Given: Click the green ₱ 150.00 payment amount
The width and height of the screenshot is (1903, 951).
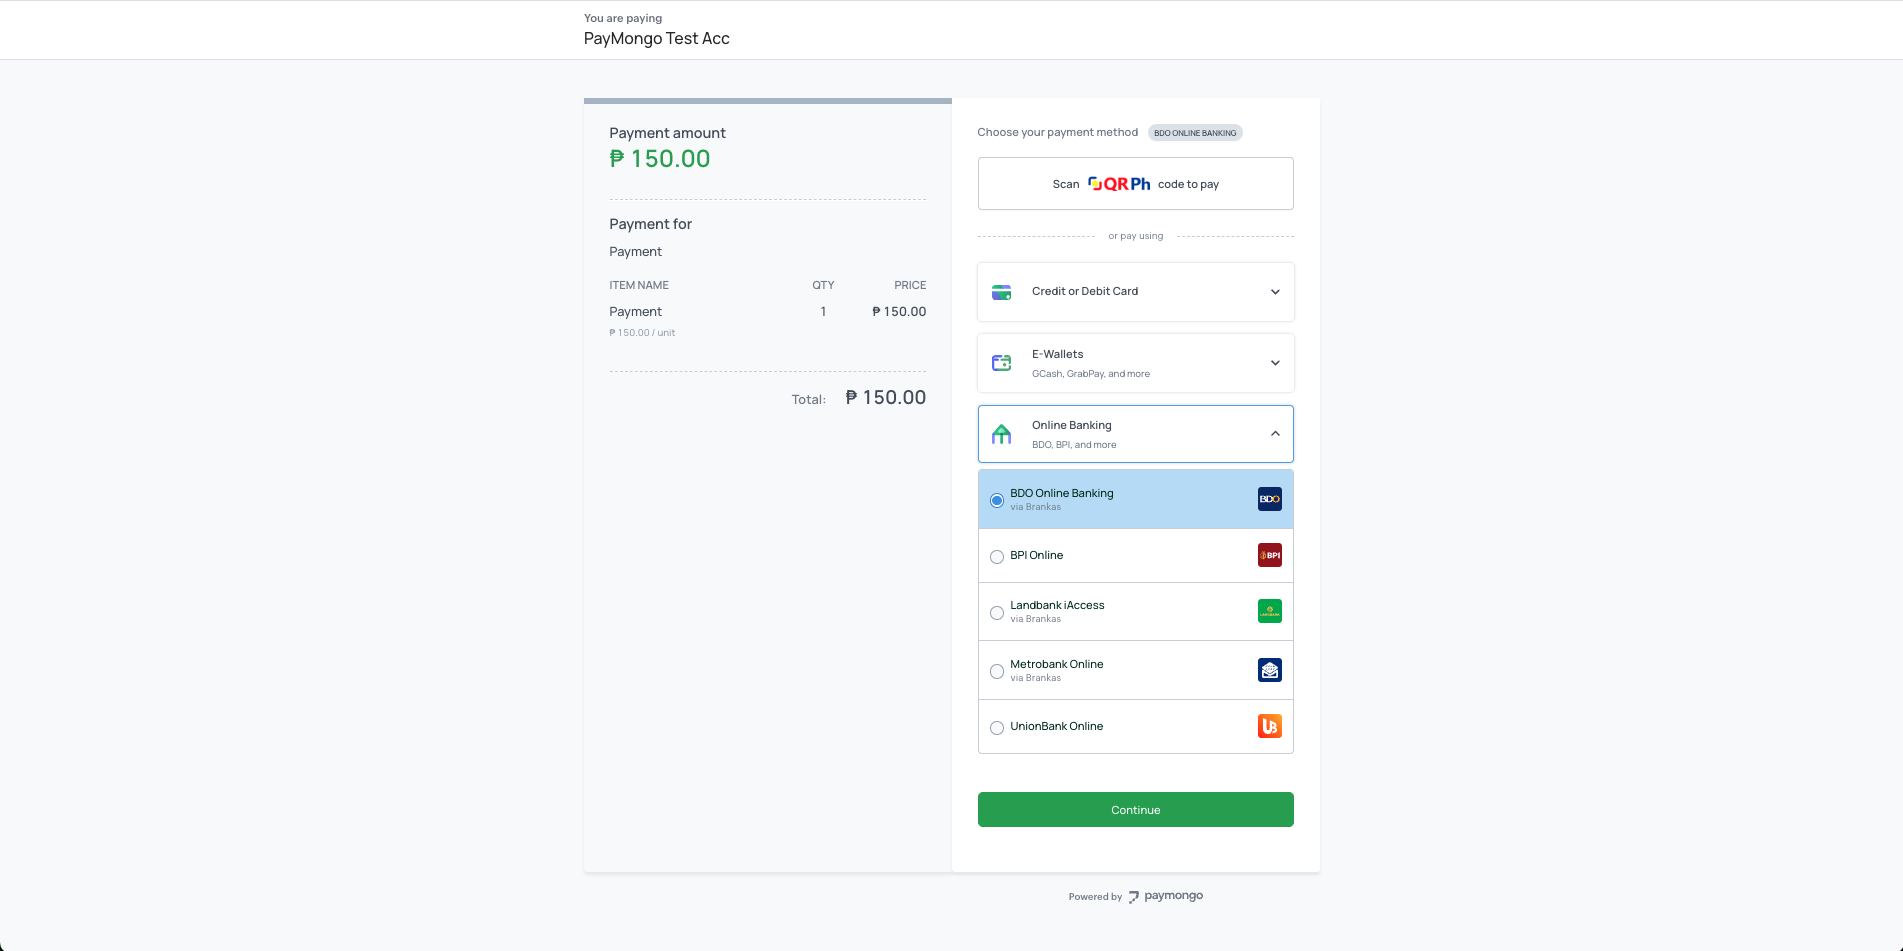Looking at the screenshot, I should coord(660,159).
